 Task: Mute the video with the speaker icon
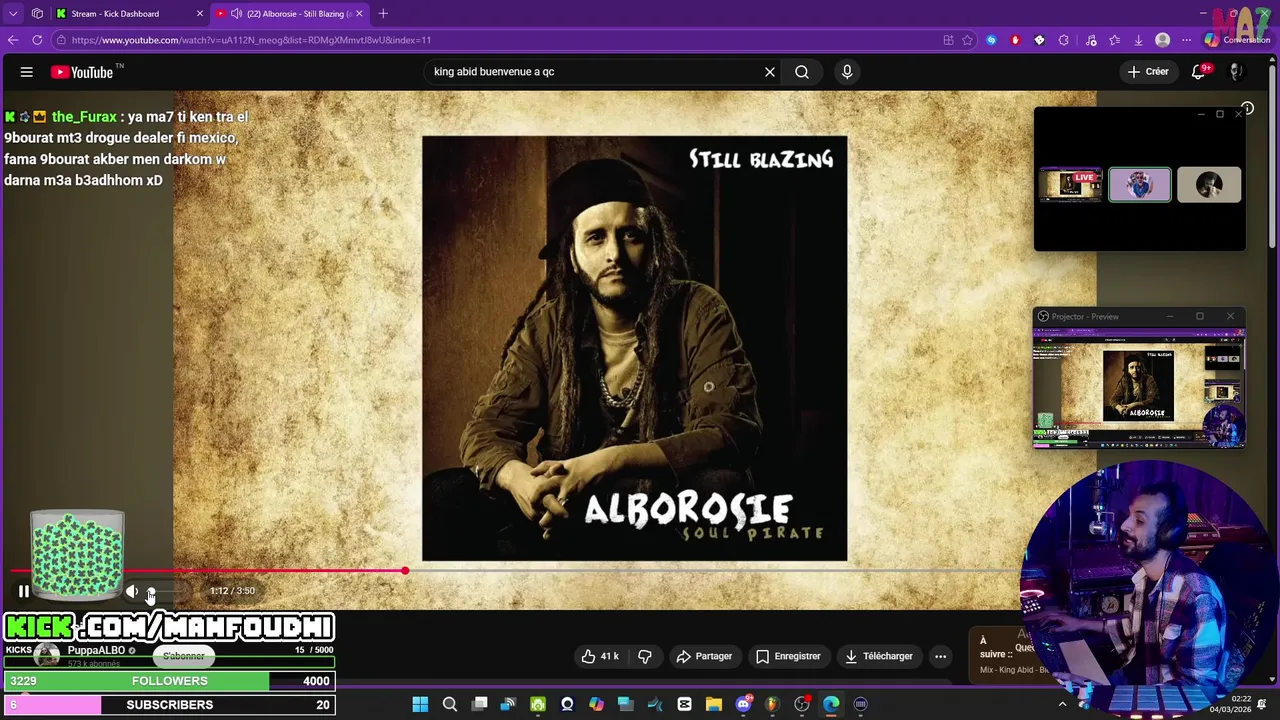point(131,591)
